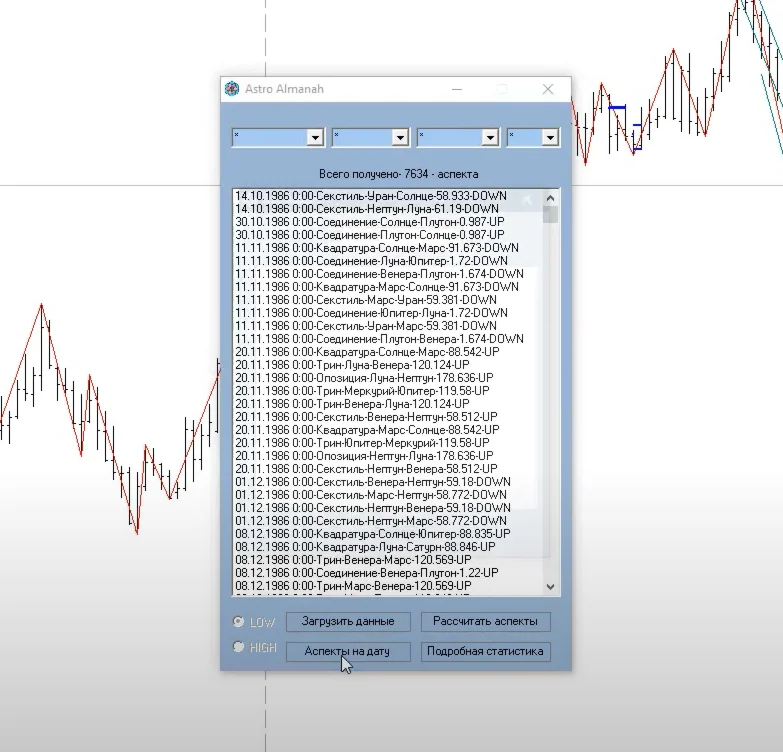Select row 20.11.1986 Трин-Меркурий-Юпитер-119.58-UP

tap(388, 390)
